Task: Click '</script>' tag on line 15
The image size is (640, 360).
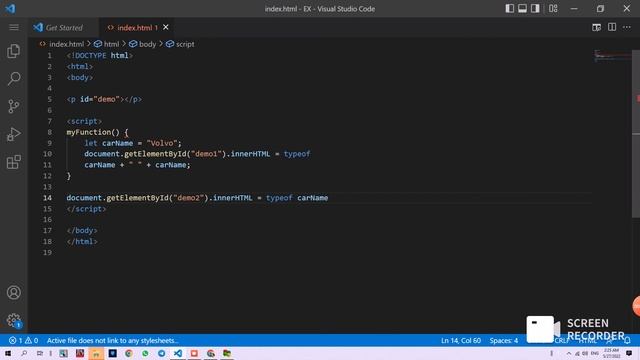Action: [x=86, y=209]
